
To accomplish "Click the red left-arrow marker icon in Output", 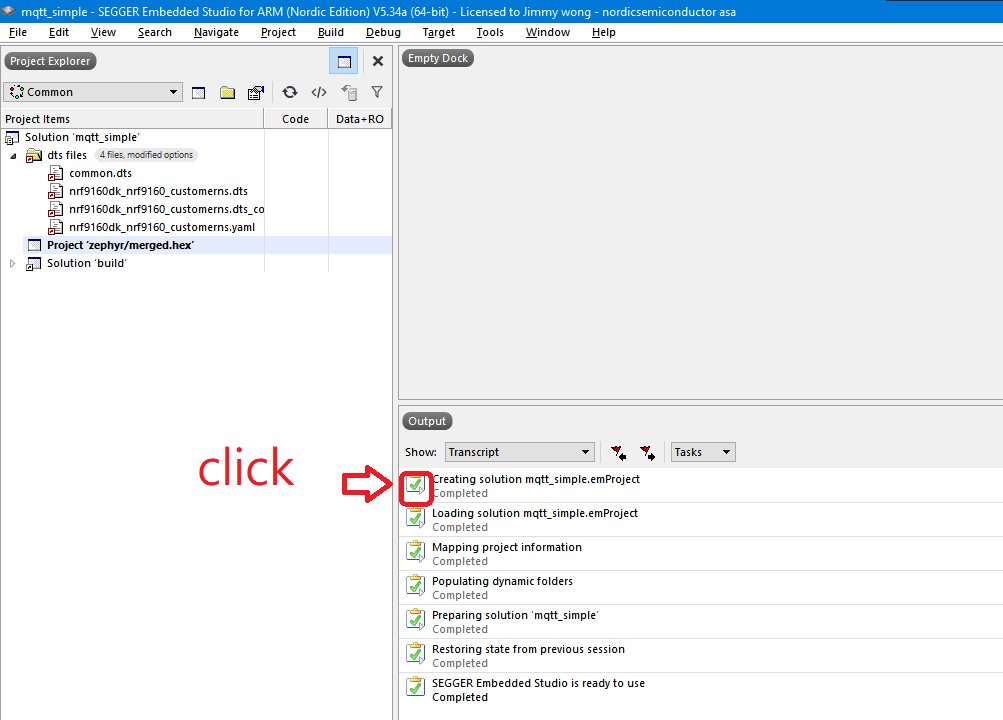I will pos(618,452).
